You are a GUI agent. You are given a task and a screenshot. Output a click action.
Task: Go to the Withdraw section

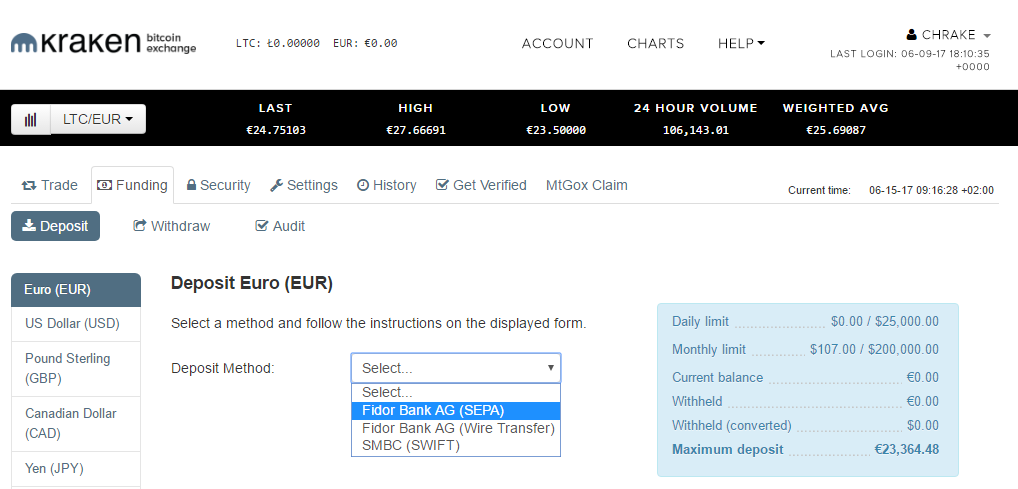(x=172, y=226)
